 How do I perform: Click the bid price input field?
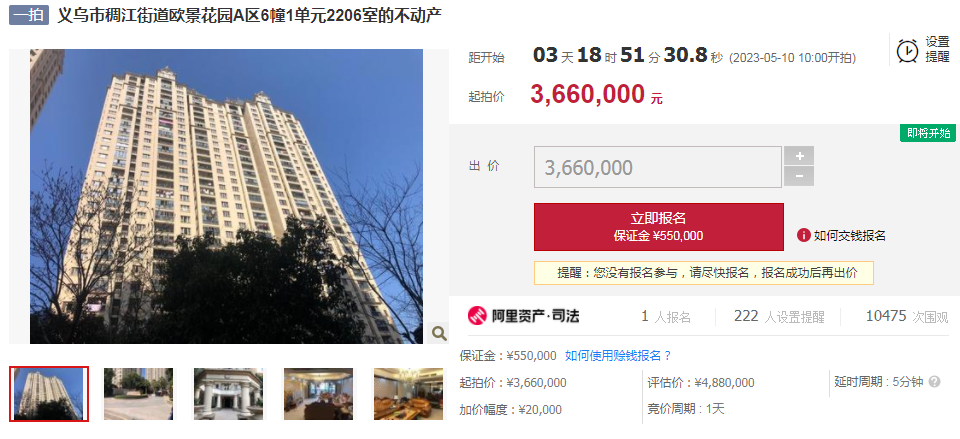(658, 167)
